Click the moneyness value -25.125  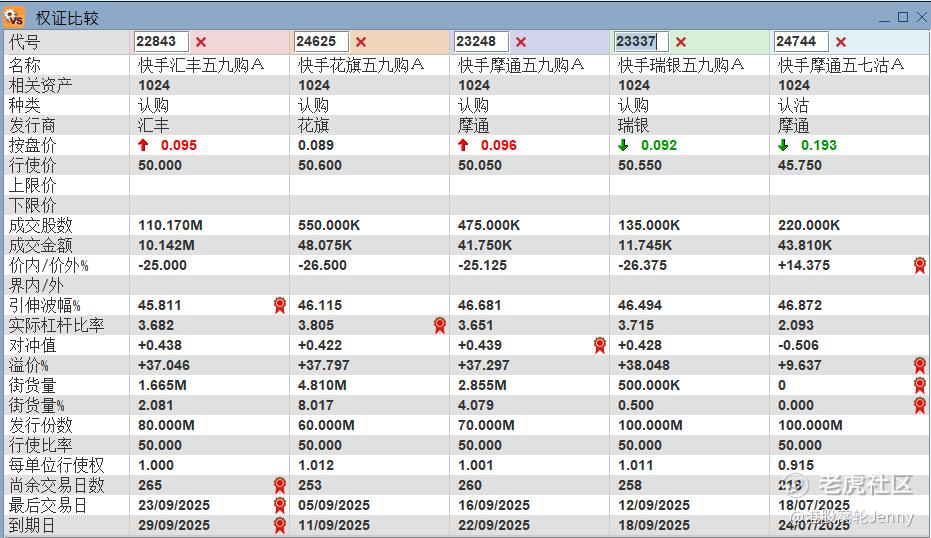pos(482,265)
